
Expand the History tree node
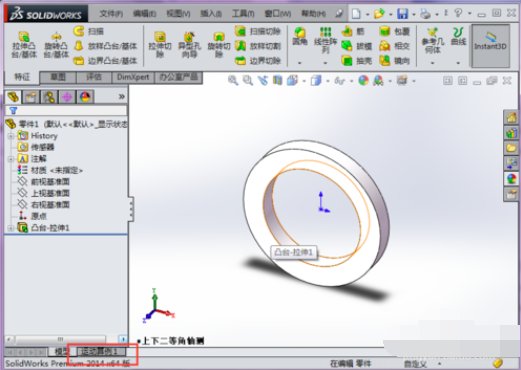(10, 136)
